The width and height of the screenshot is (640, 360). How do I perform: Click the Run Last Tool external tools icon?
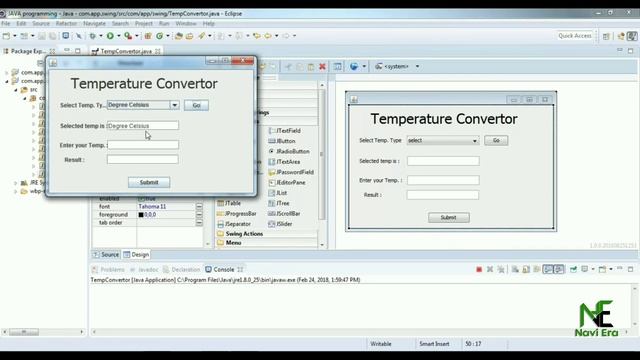[x=128, y=36]
